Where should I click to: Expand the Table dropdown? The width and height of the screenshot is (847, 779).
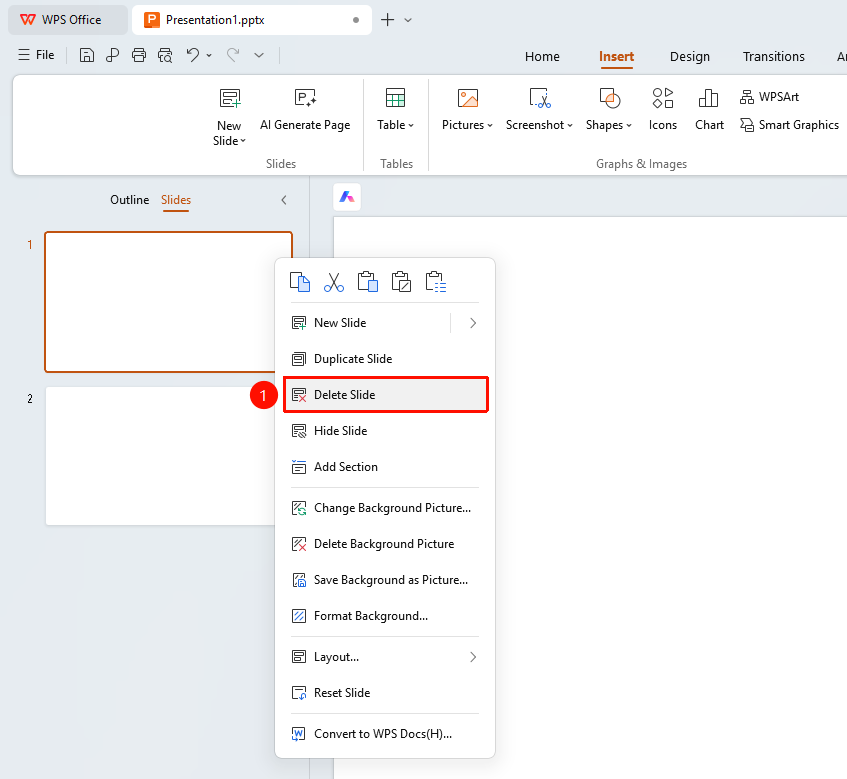point(395,111)
